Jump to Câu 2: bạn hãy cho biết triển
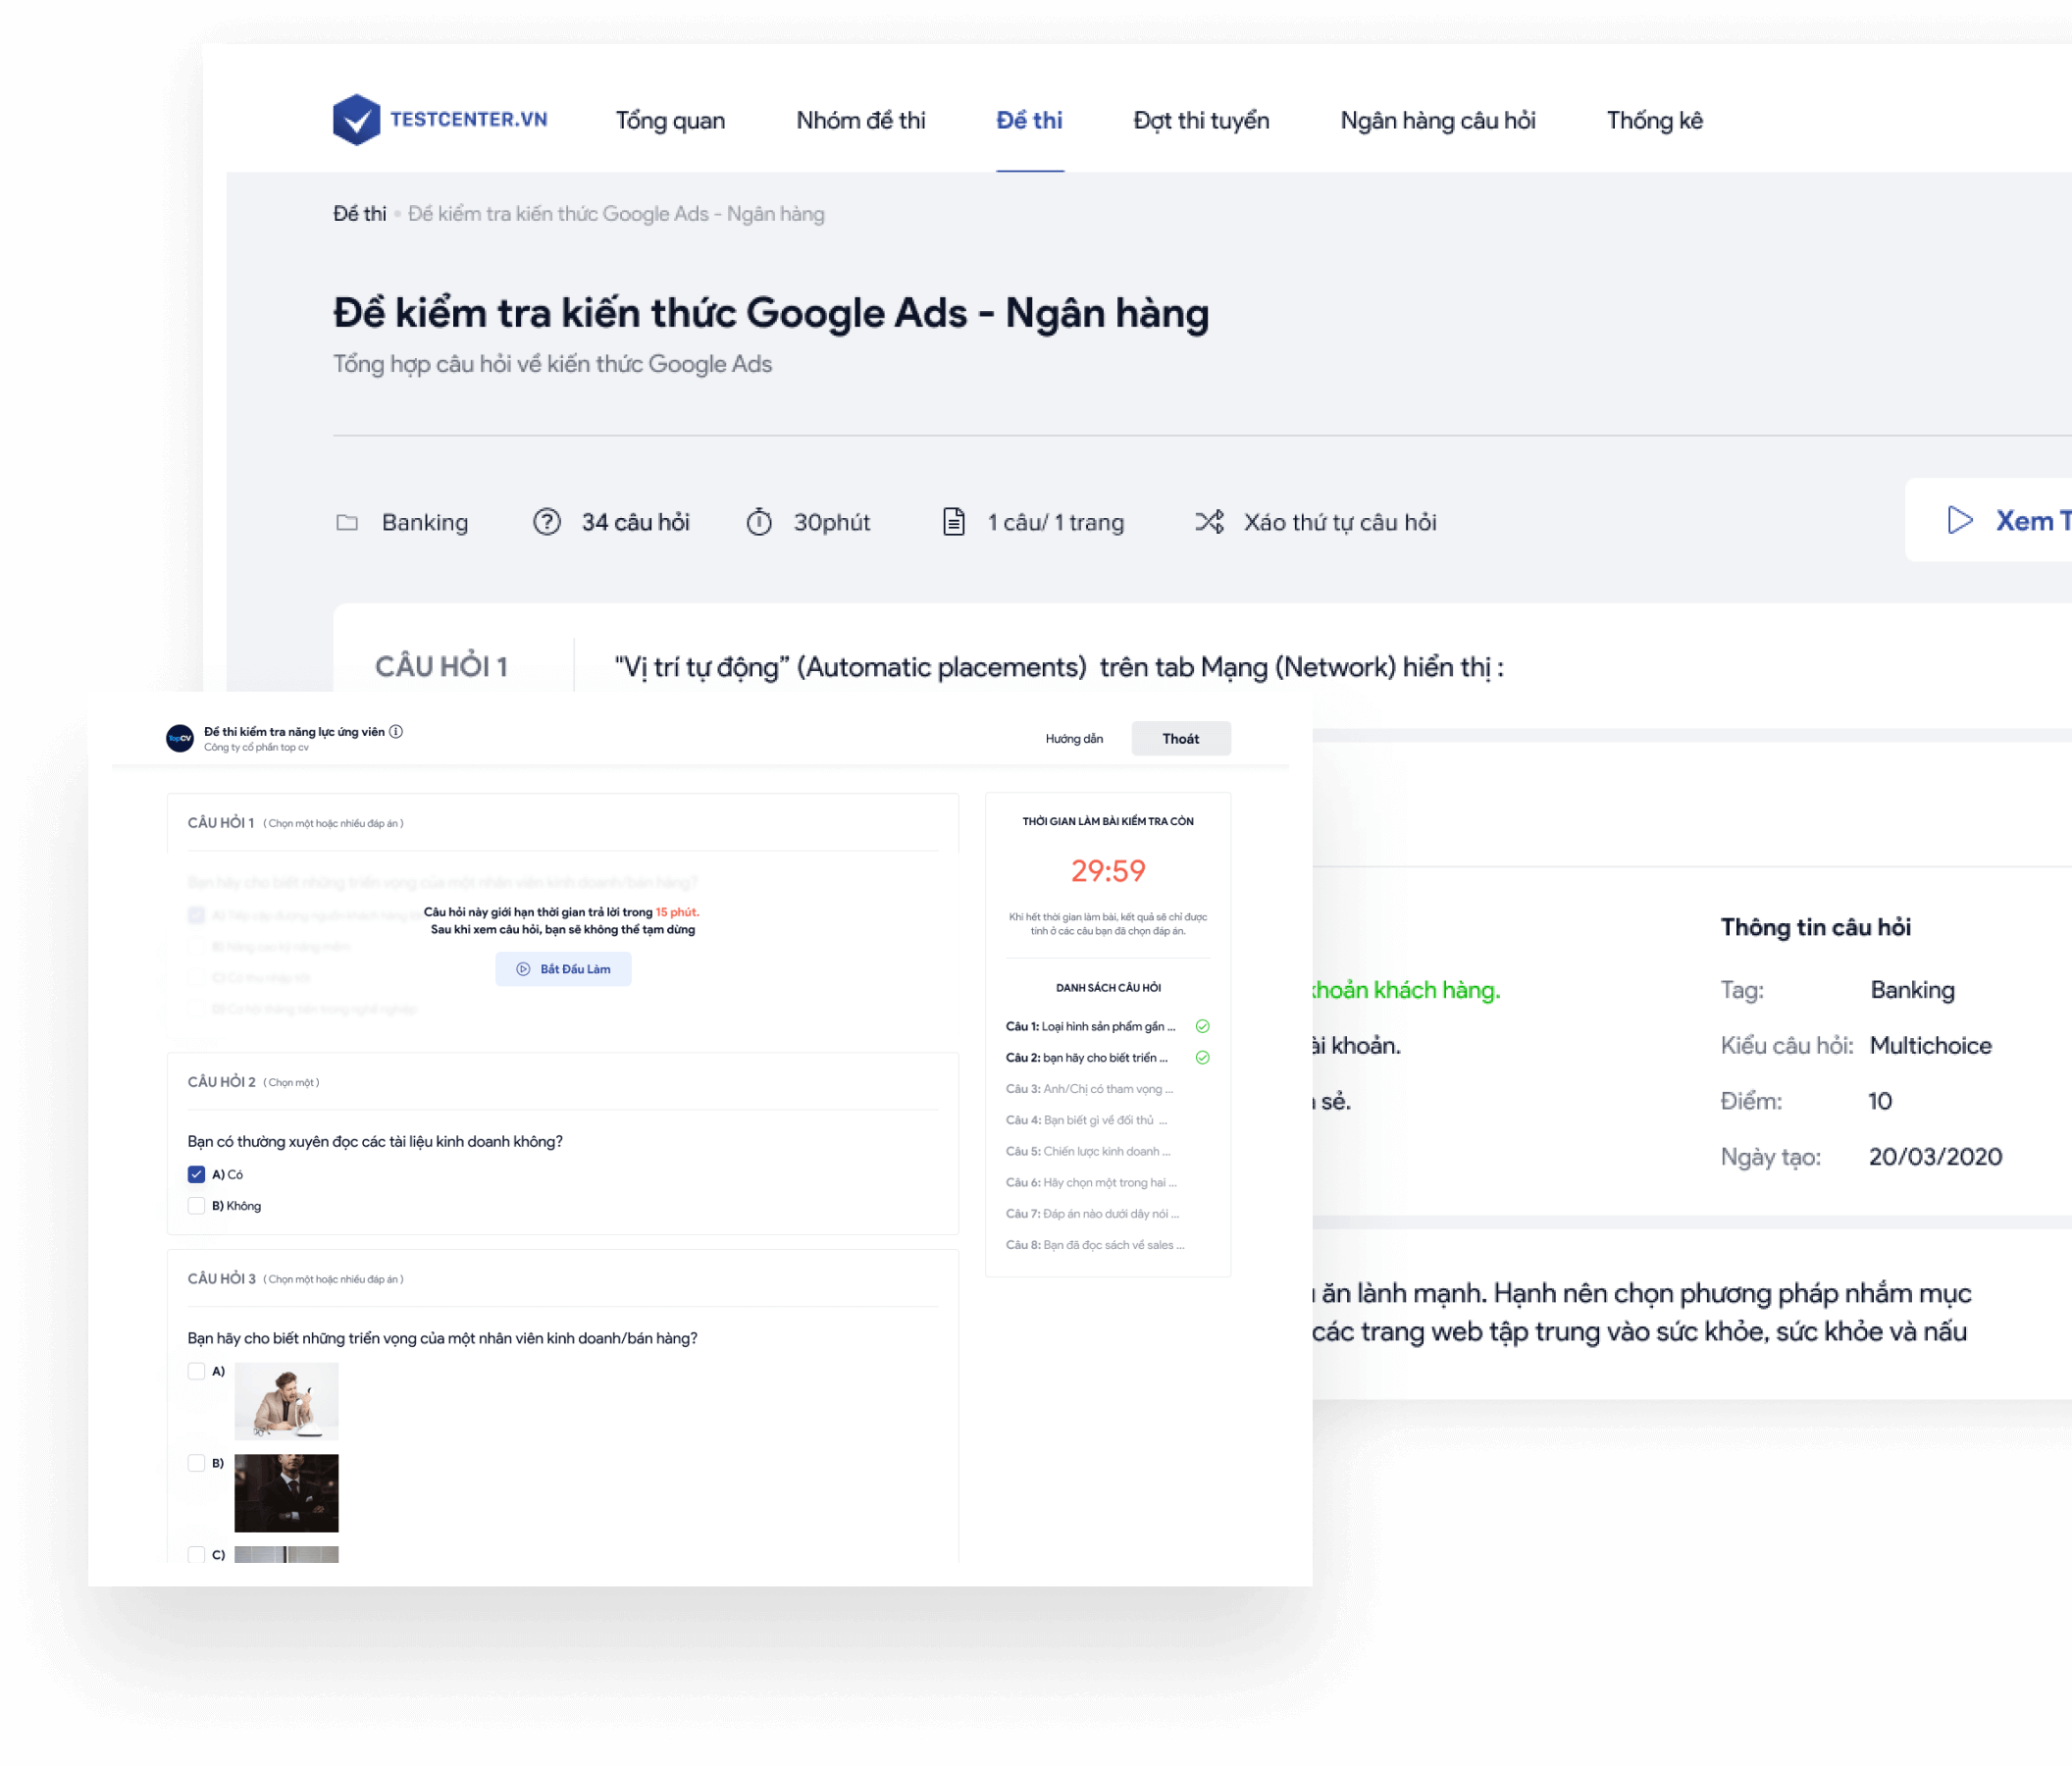 coord(1087,1058)
